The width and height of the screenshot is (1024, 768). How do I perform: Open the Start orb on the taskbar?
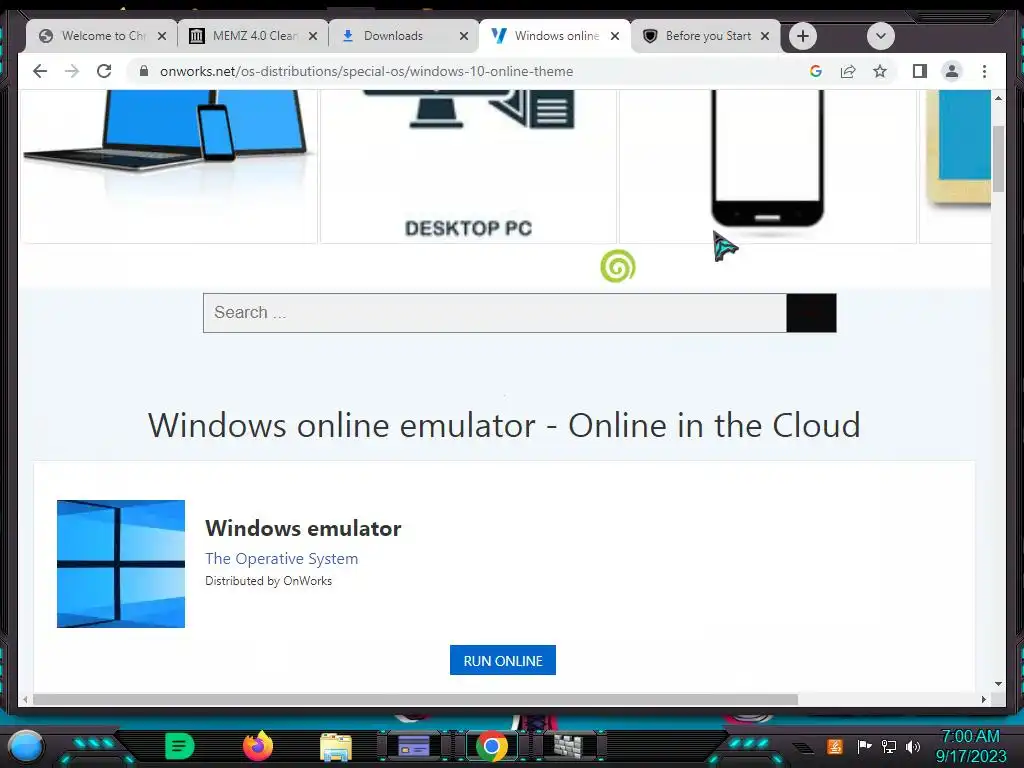click(x=26, y=745)
